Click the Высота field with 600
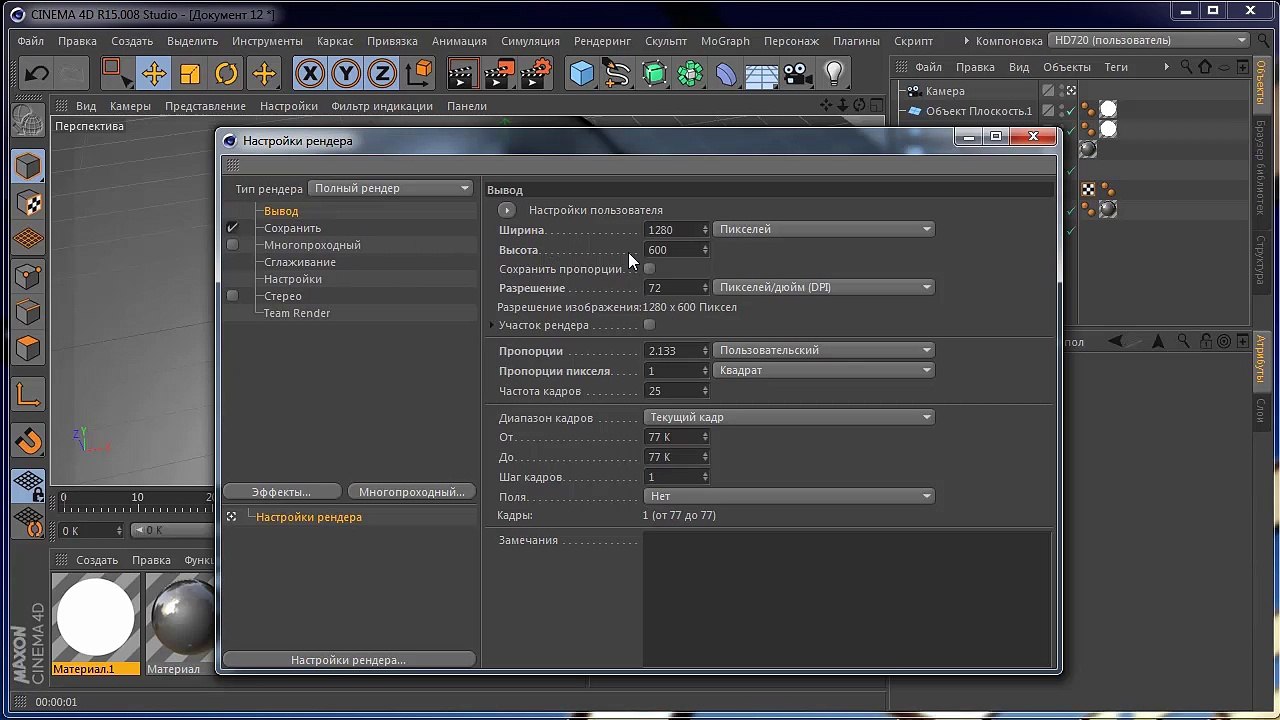This screenshot has height=720, width=1280. click(x=672, y=250)
